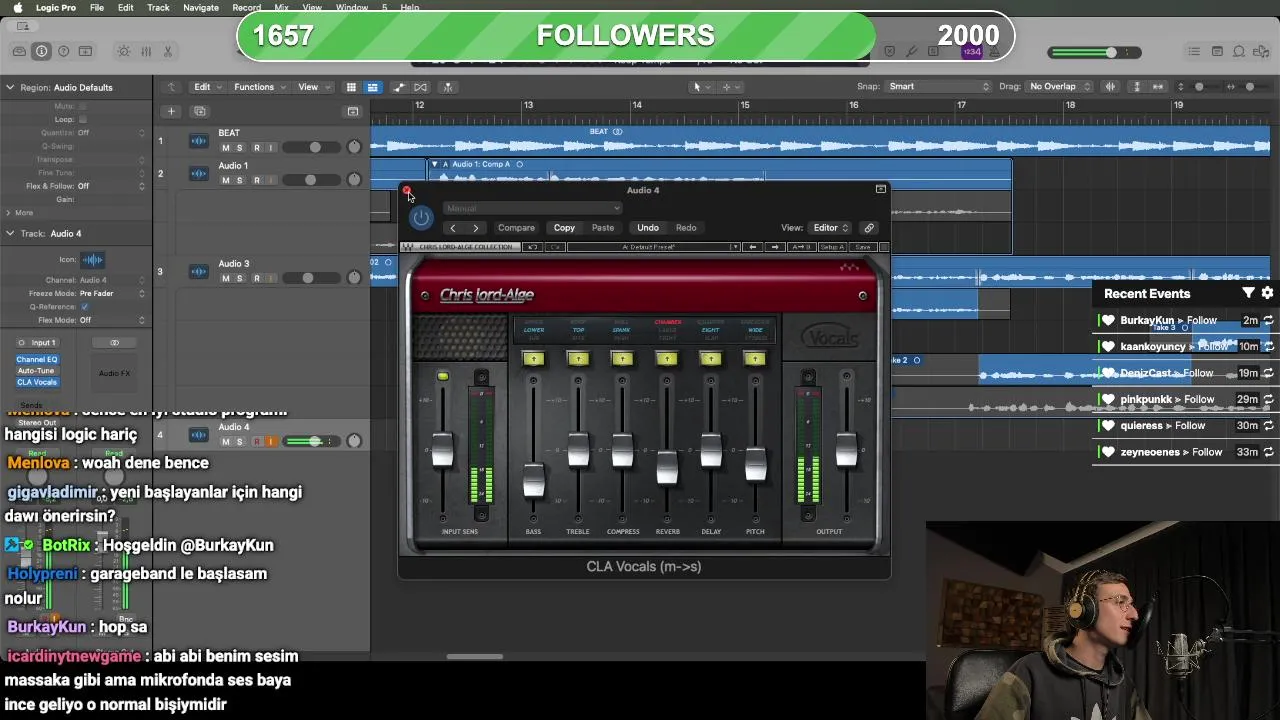
Task: Open the Media Browser button
Action: tap(1261, 52)
